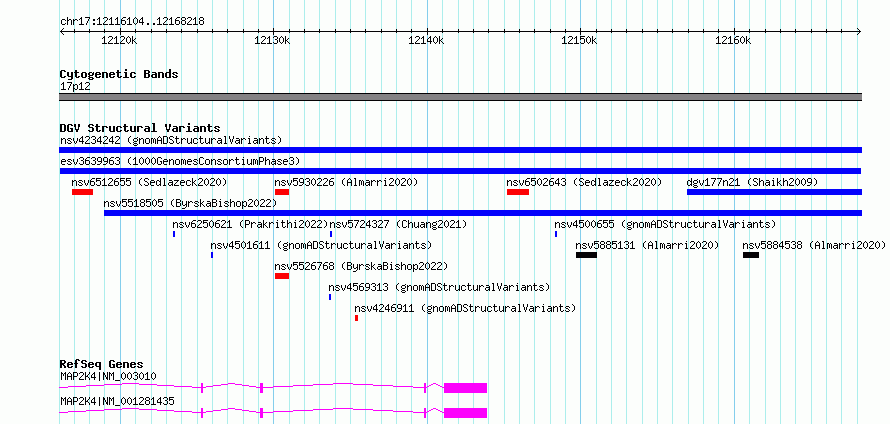Click the 12150k ruler tick label
890x424 pixels.
[580, 41]
